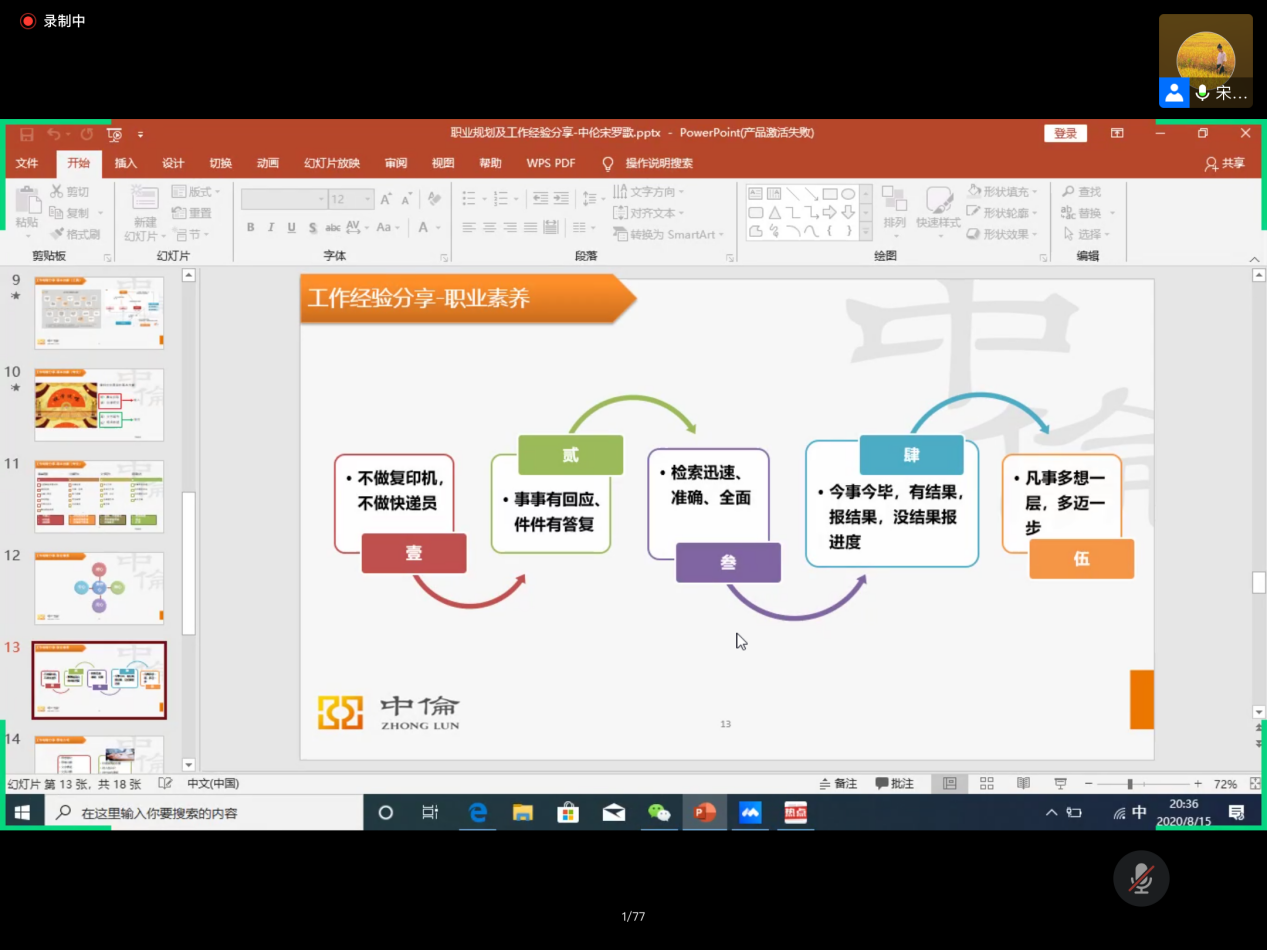
Task: Expand the font size dropdown
Action: (367, 200)
